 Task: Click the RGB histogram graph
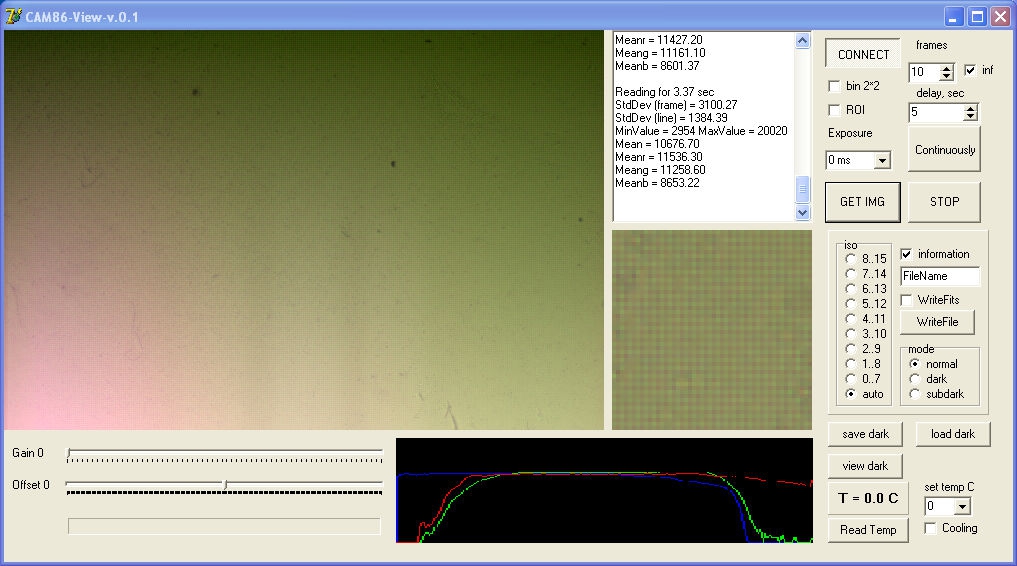tap(604, 490)
